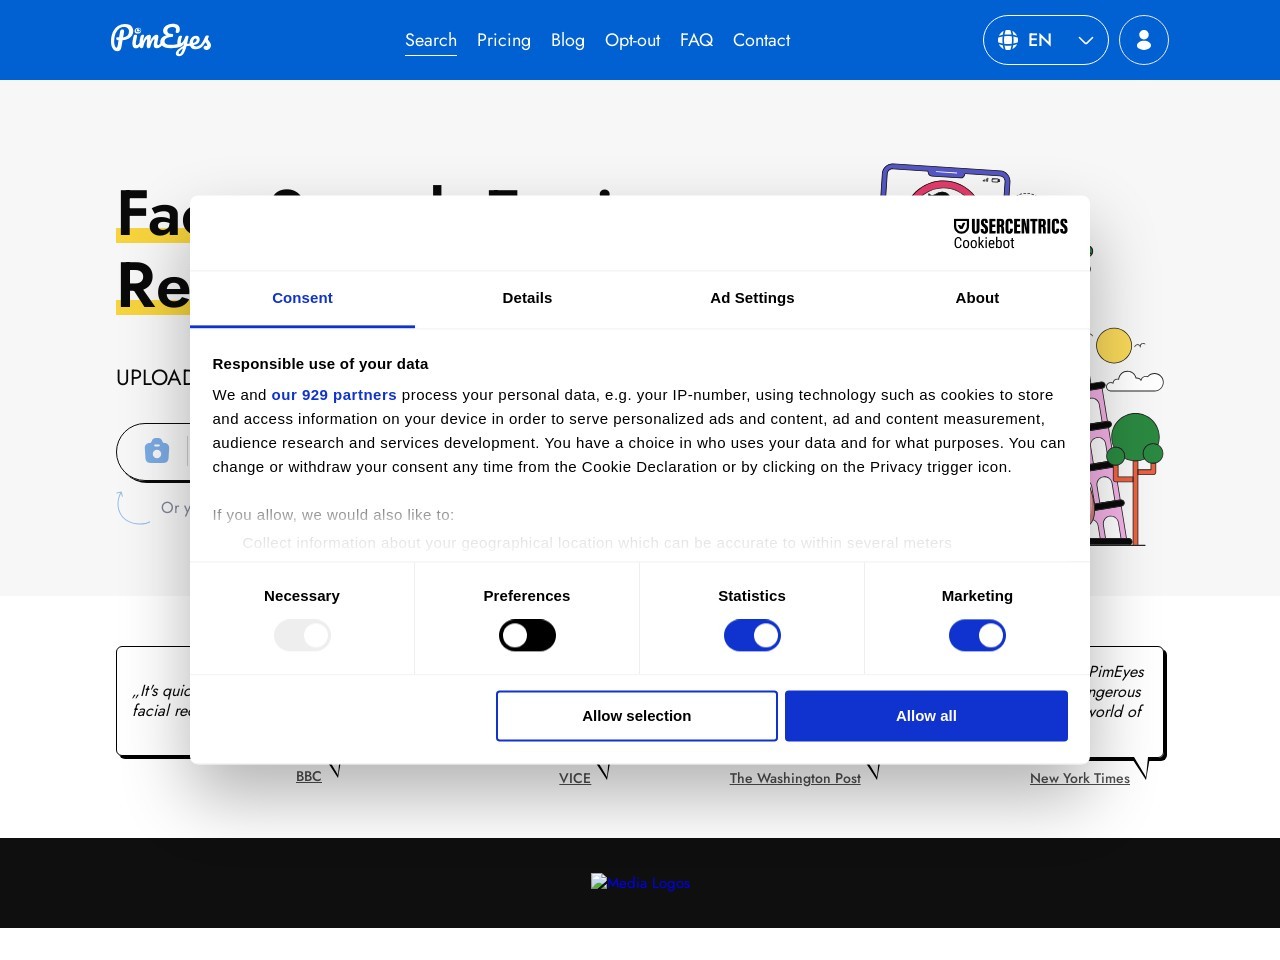
Task: Click the Necessary category label
Action: pos(302,596)
